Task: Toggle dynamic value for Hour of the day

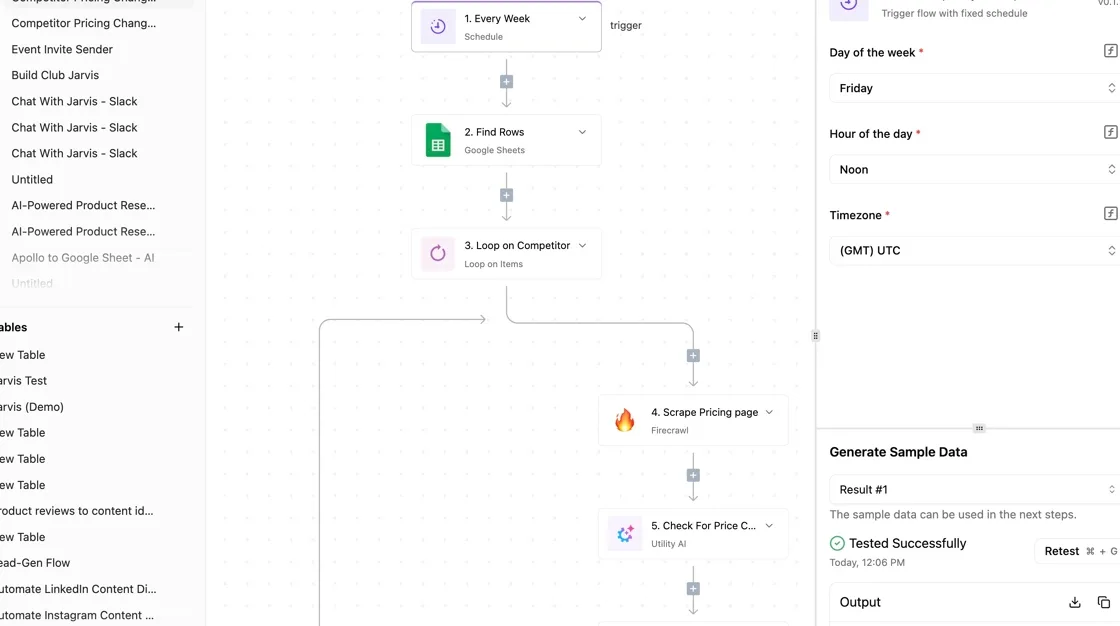Action: click(1110, 132)
